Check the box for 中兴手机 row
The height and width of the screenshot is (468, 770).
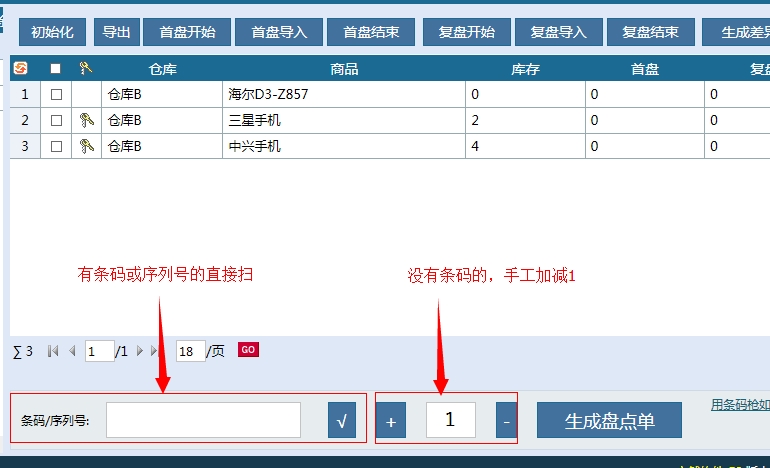click(x=56, y=146)
